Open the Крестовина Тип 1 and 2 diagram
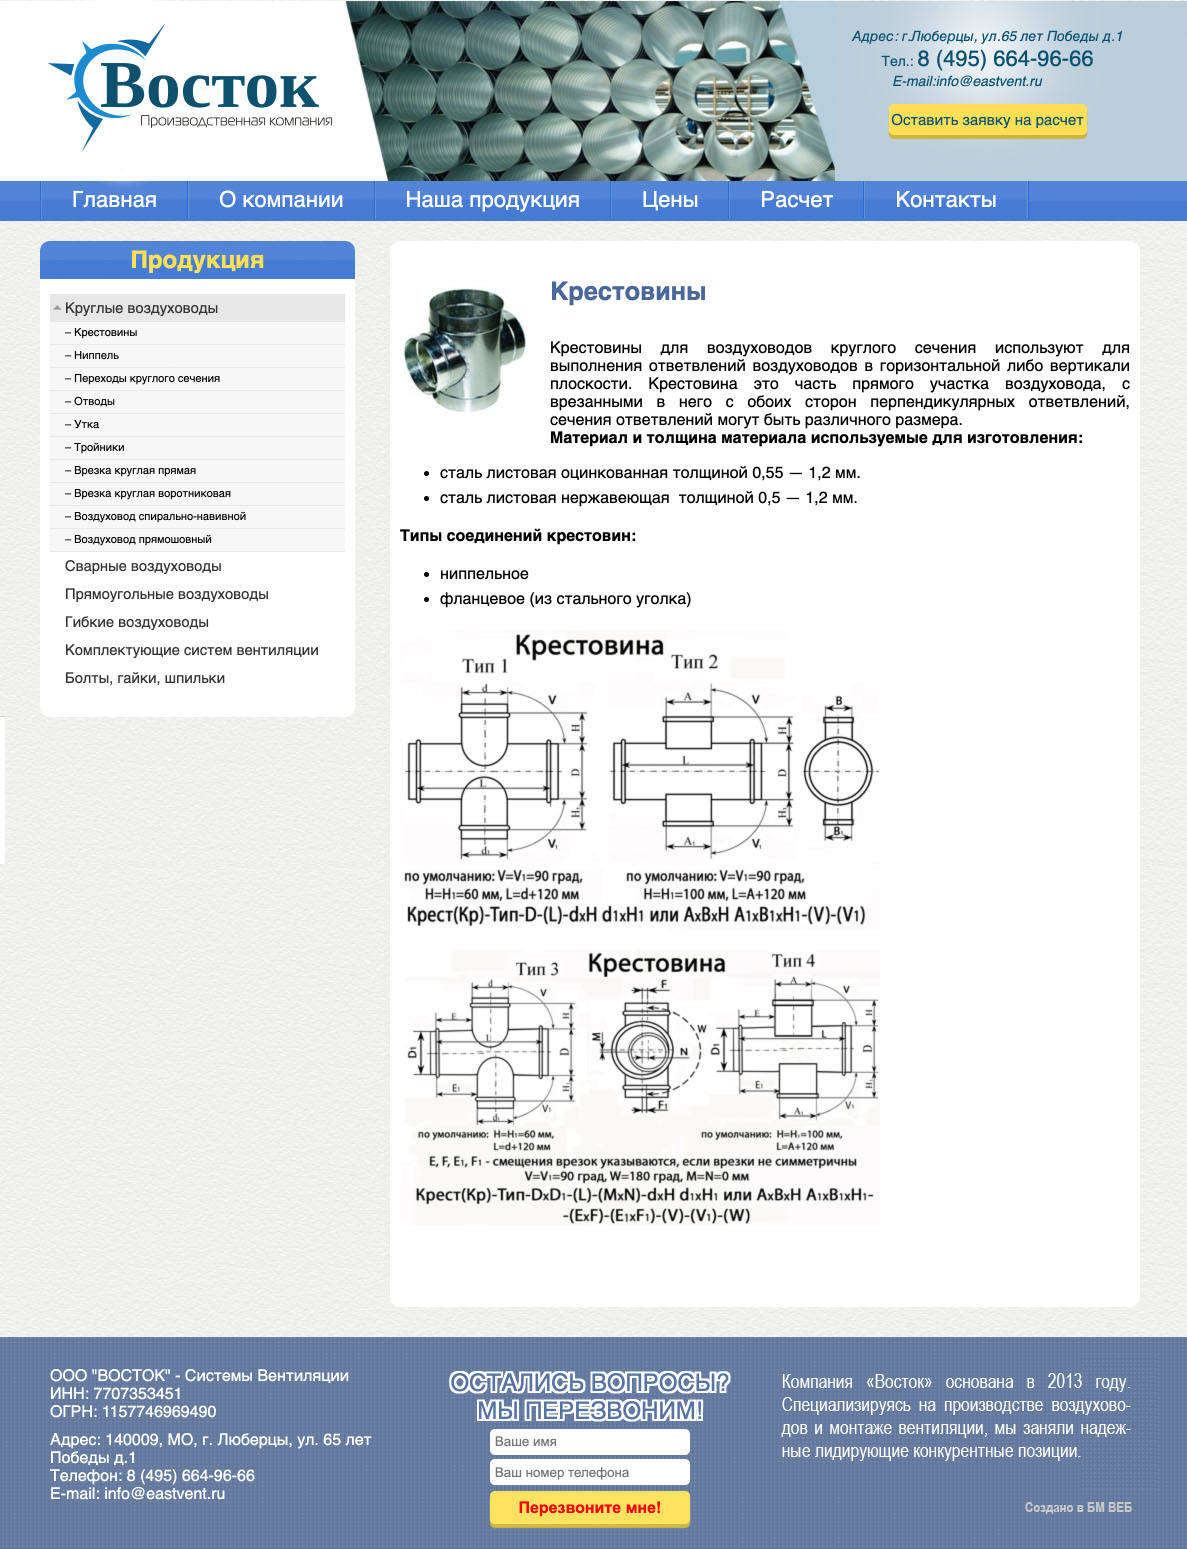Screen dimensions: 1187x1549 tap(640, 779)
